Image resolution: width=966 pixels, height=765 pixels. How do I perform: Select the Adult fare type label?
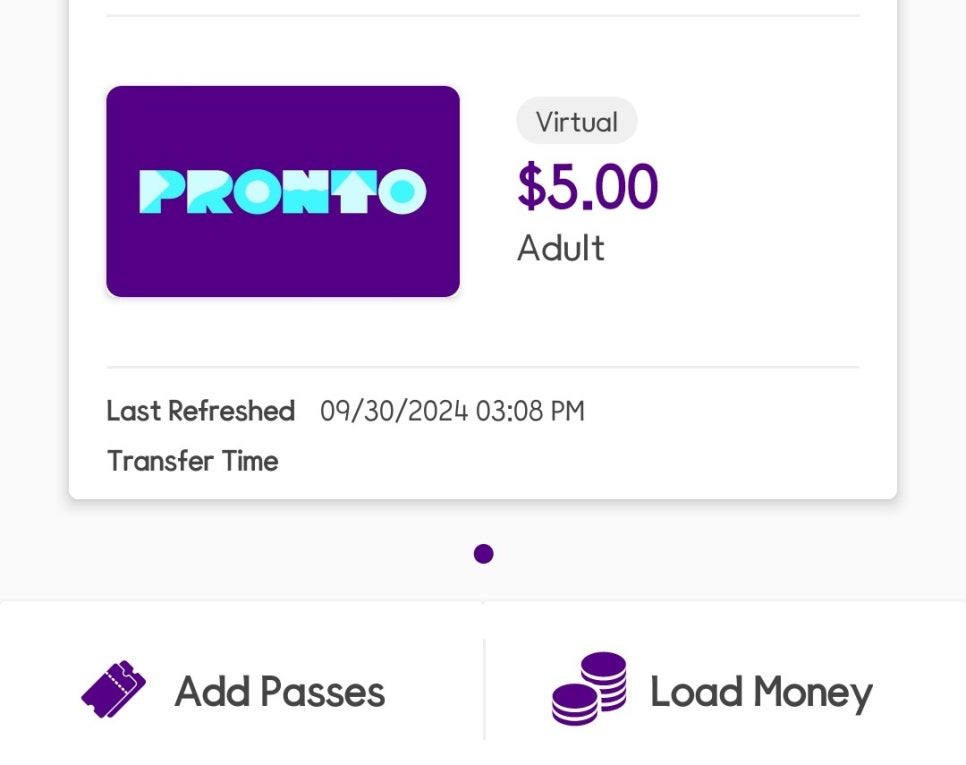click(x=561, y=248)
